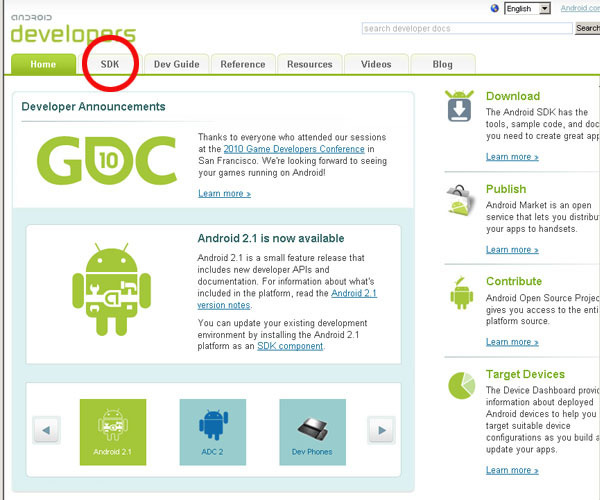Viewport: 600px width, 500px height.
Task: Click the Android developers logo
Action: 73,29
